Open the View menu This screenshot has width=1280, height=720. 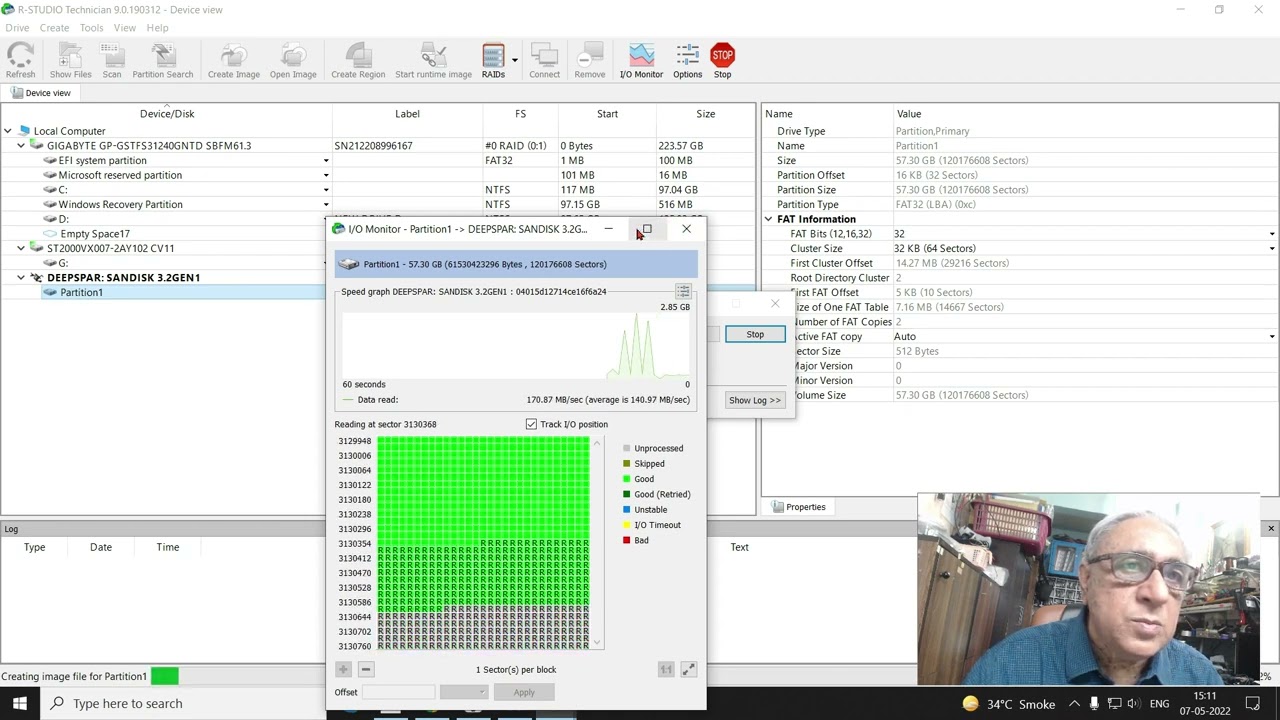tap(125, 28)
